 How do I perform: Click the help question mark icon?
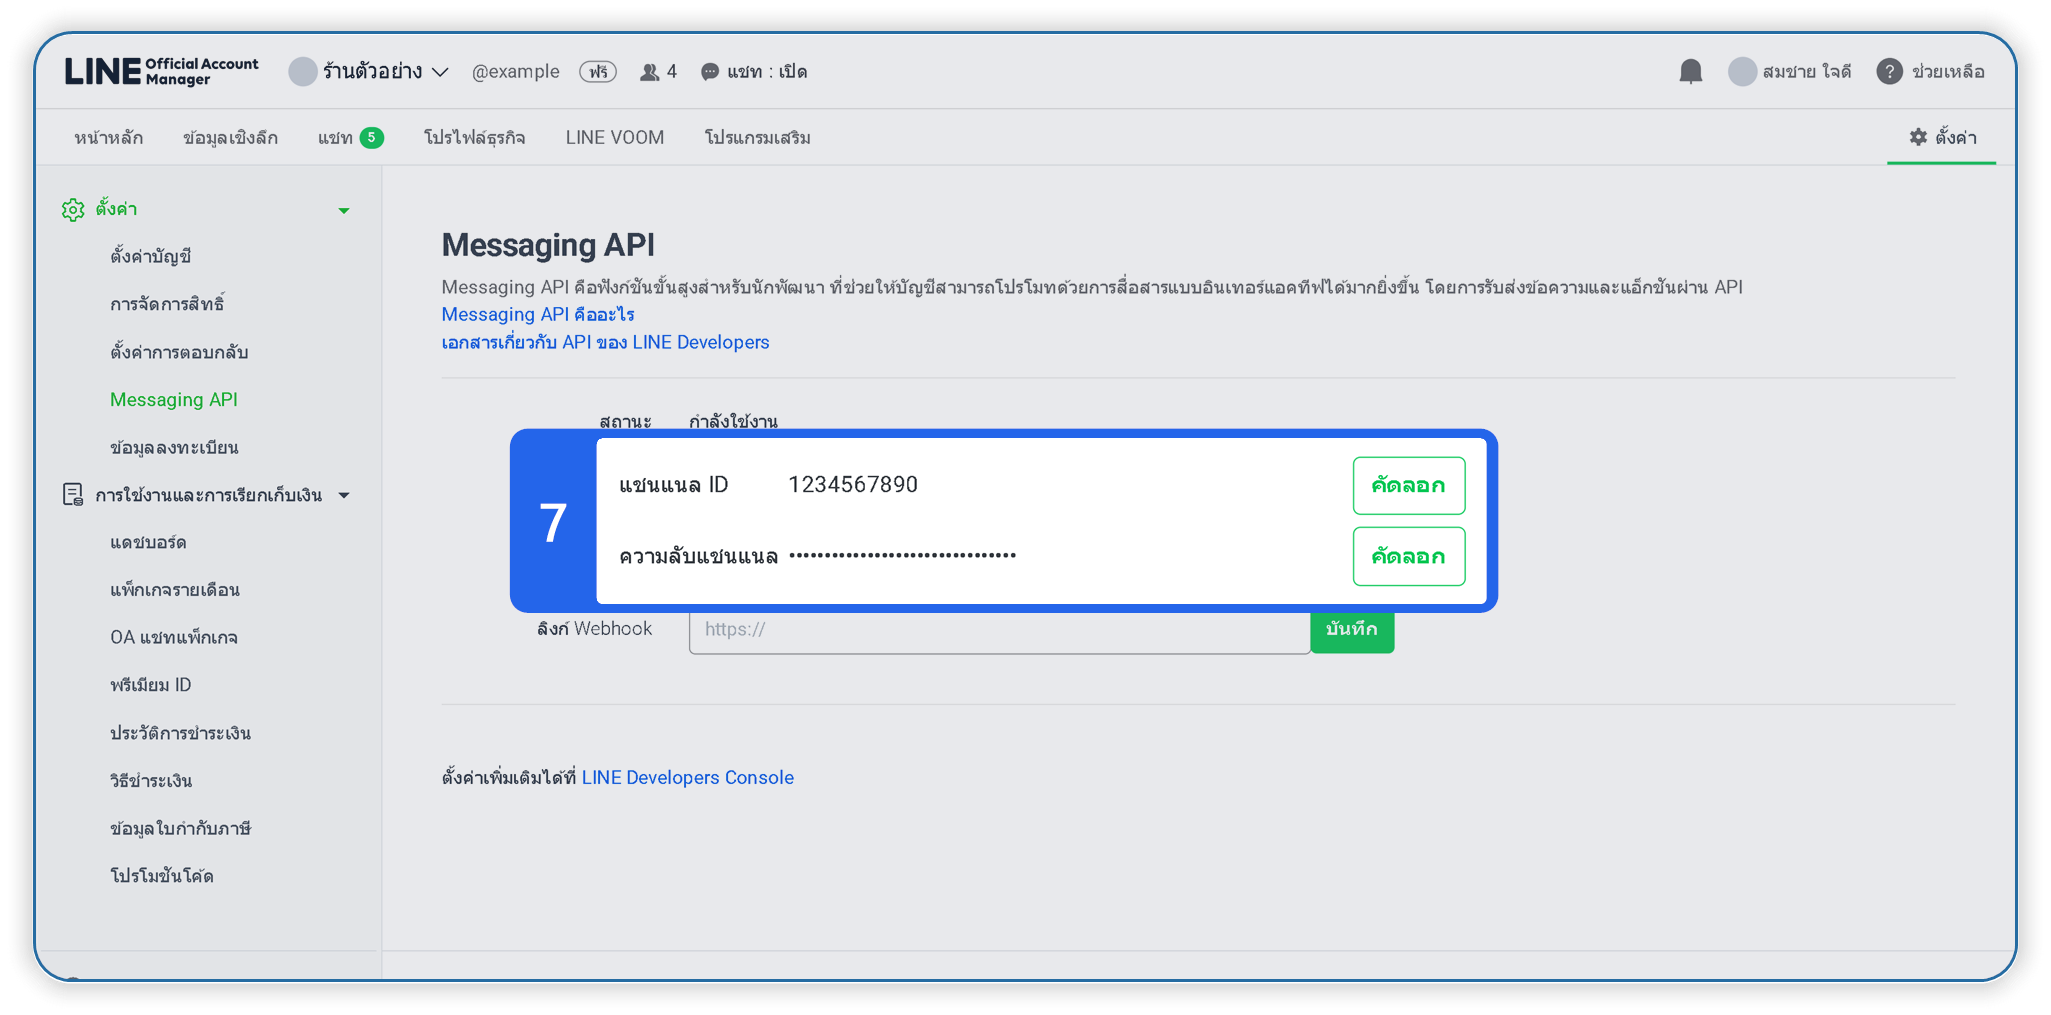pyautogui.click(x=1889, y=72)
